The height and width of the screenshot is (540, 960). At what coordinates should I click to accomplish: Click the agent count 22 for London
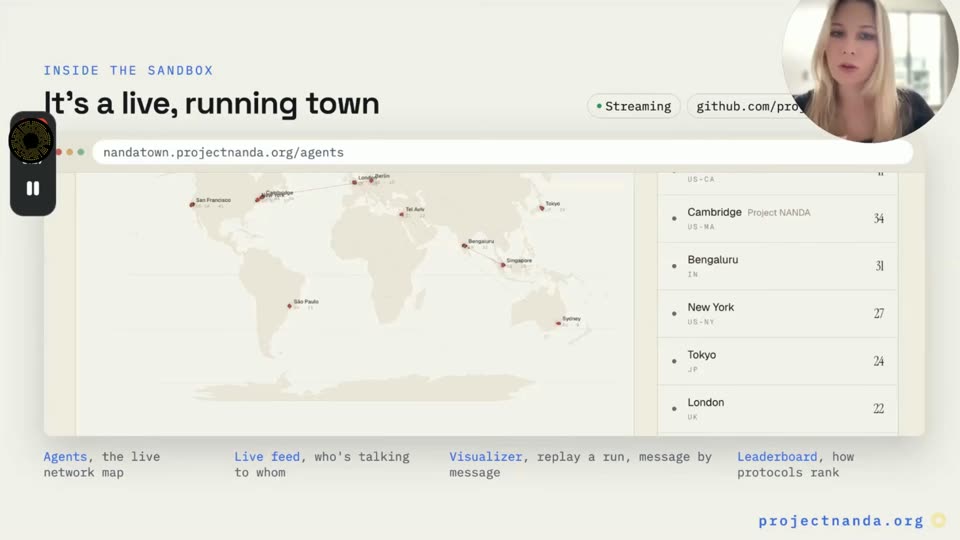(x=879, y=408)
